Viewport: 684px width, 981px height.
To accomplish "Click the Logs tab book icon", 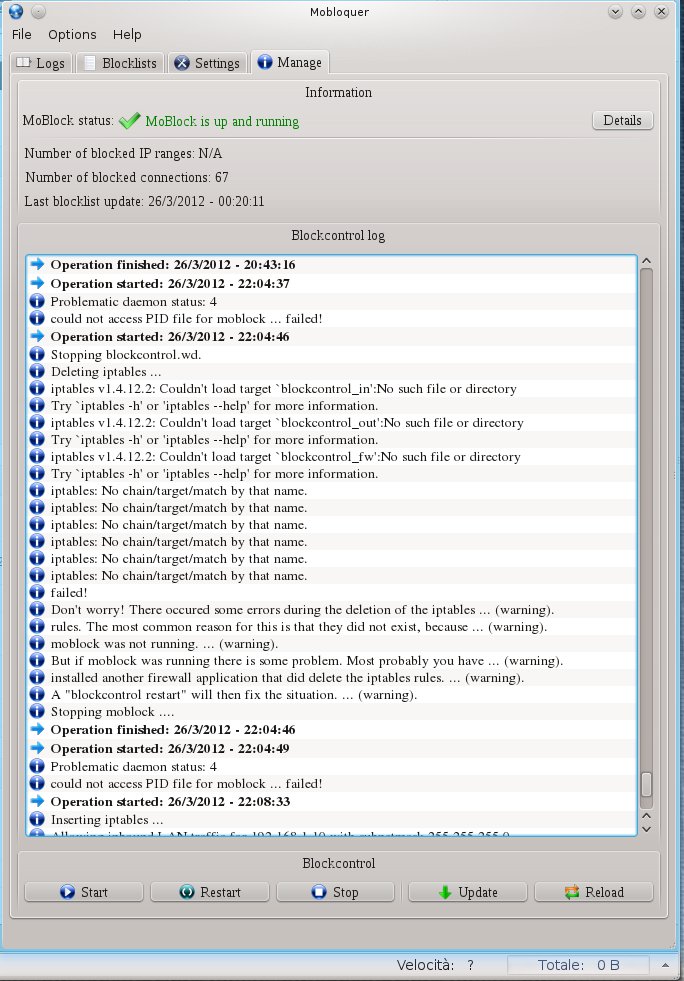I will 24,63.
